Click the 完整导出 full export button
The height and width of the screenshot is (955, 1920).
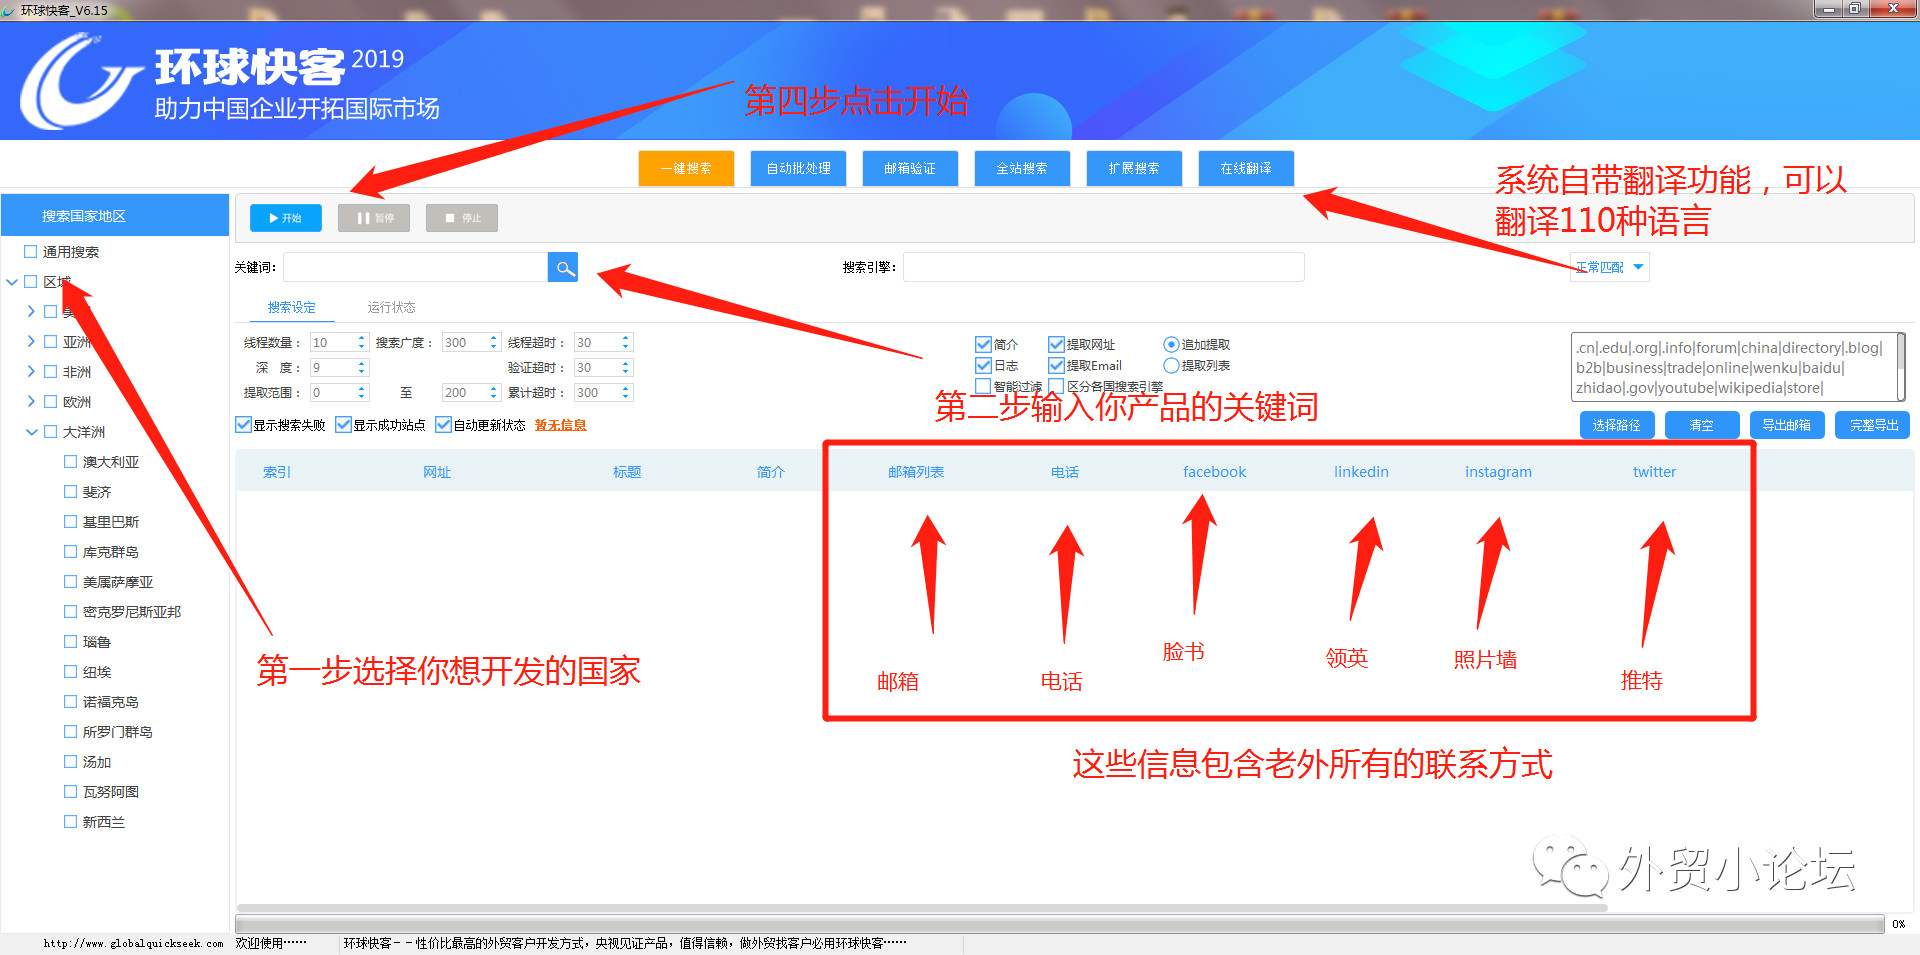click(1872, 425)
